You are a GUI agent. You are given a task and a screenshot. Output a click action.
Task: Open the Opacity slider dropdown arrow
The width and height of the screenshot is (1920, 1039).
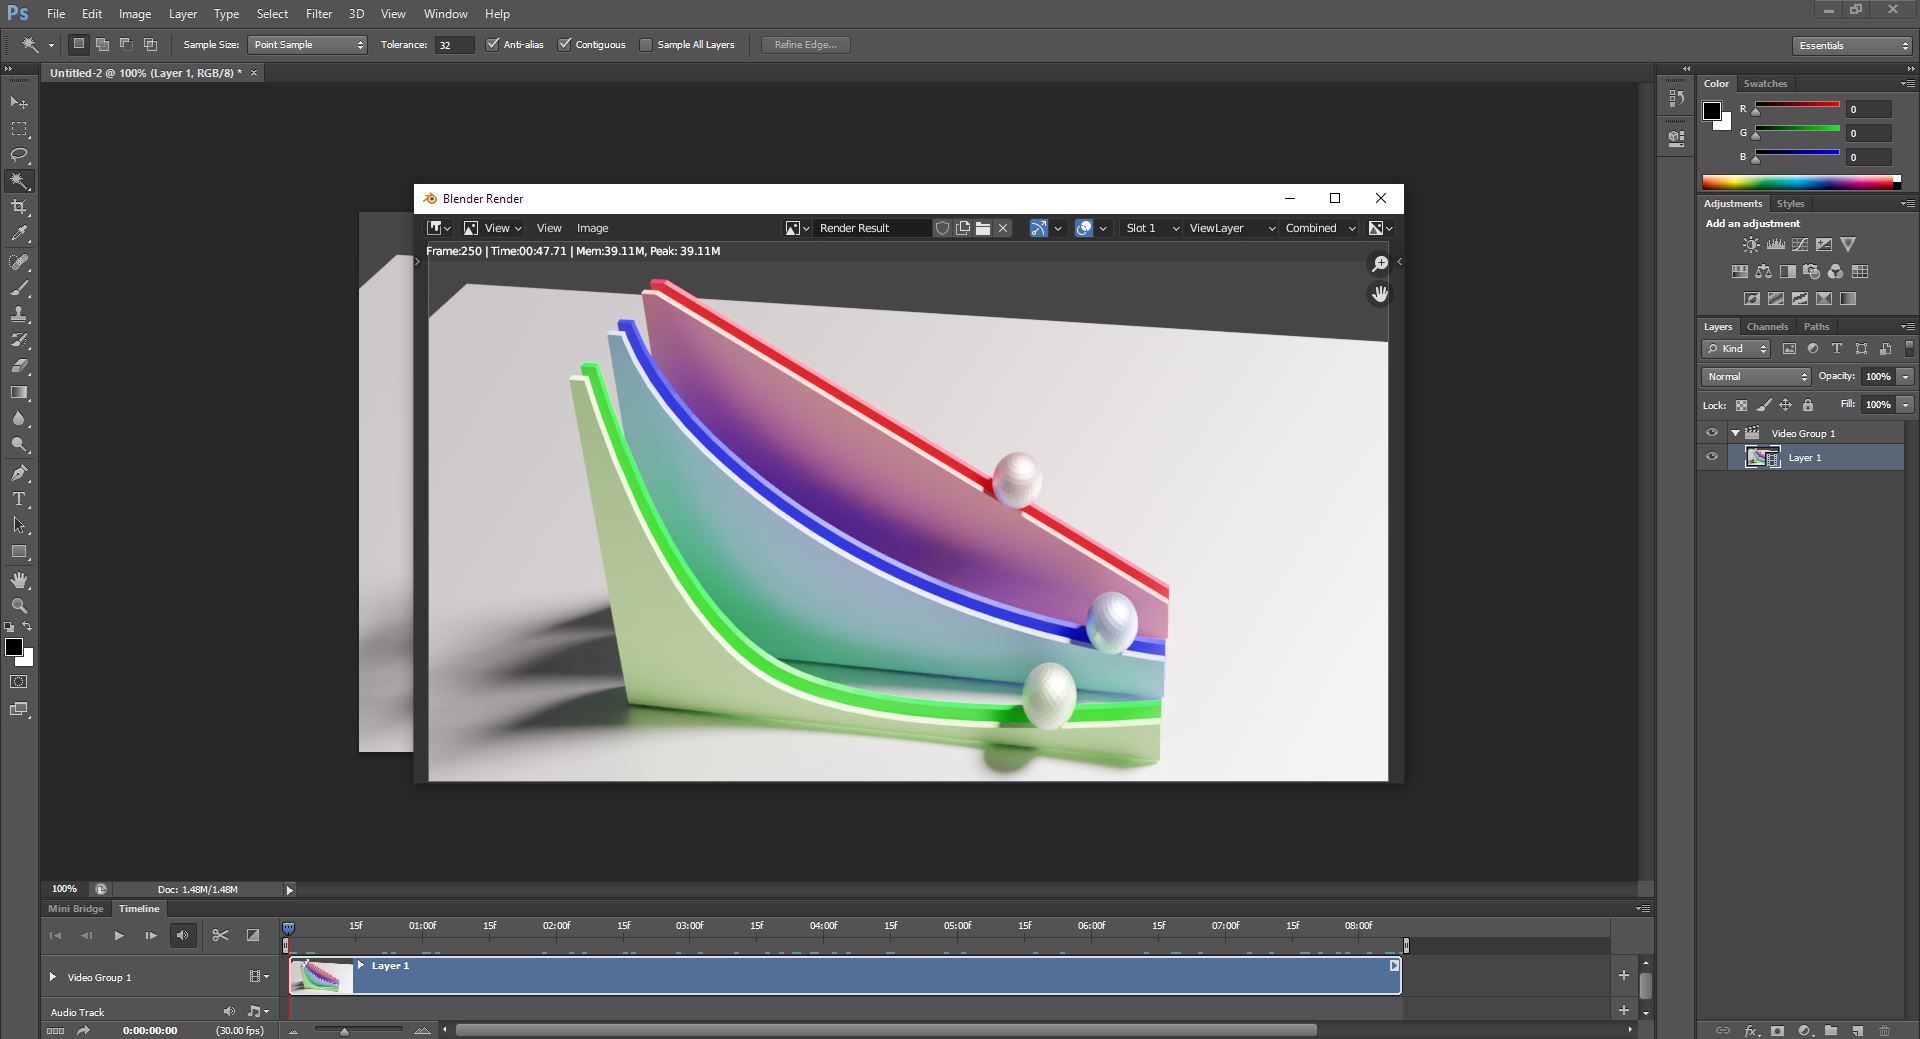(1905, 377)
